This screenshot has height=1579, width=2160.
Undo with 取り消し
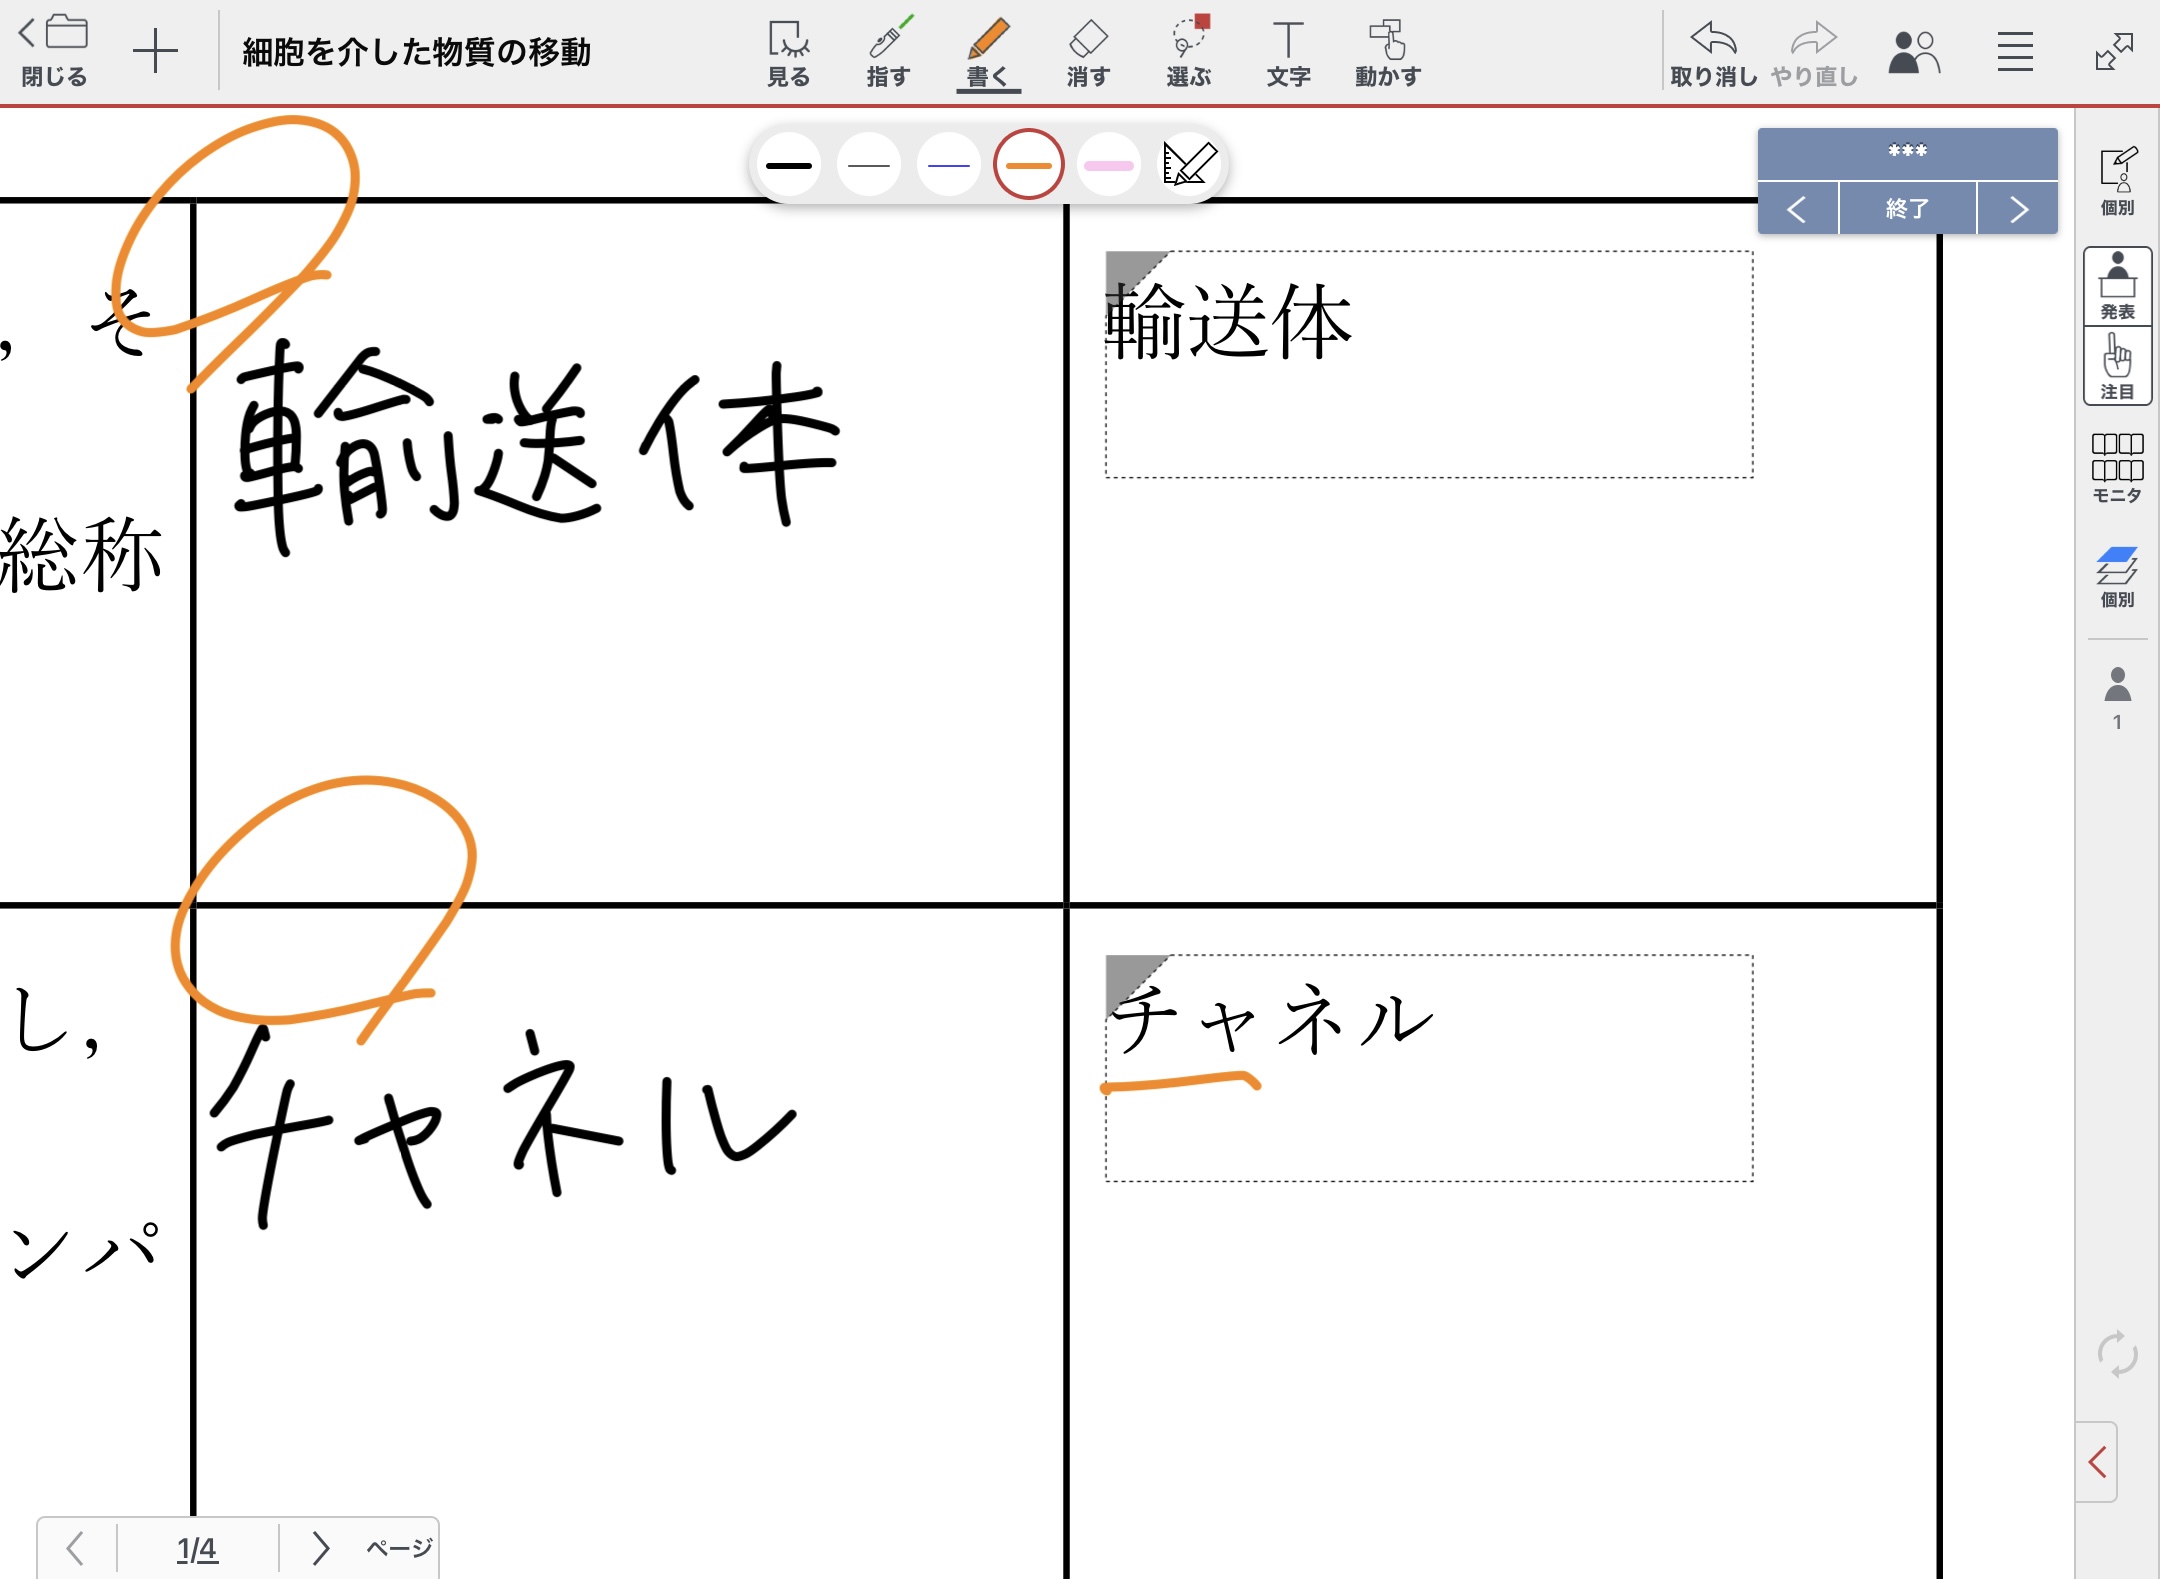coord(1713,52)
